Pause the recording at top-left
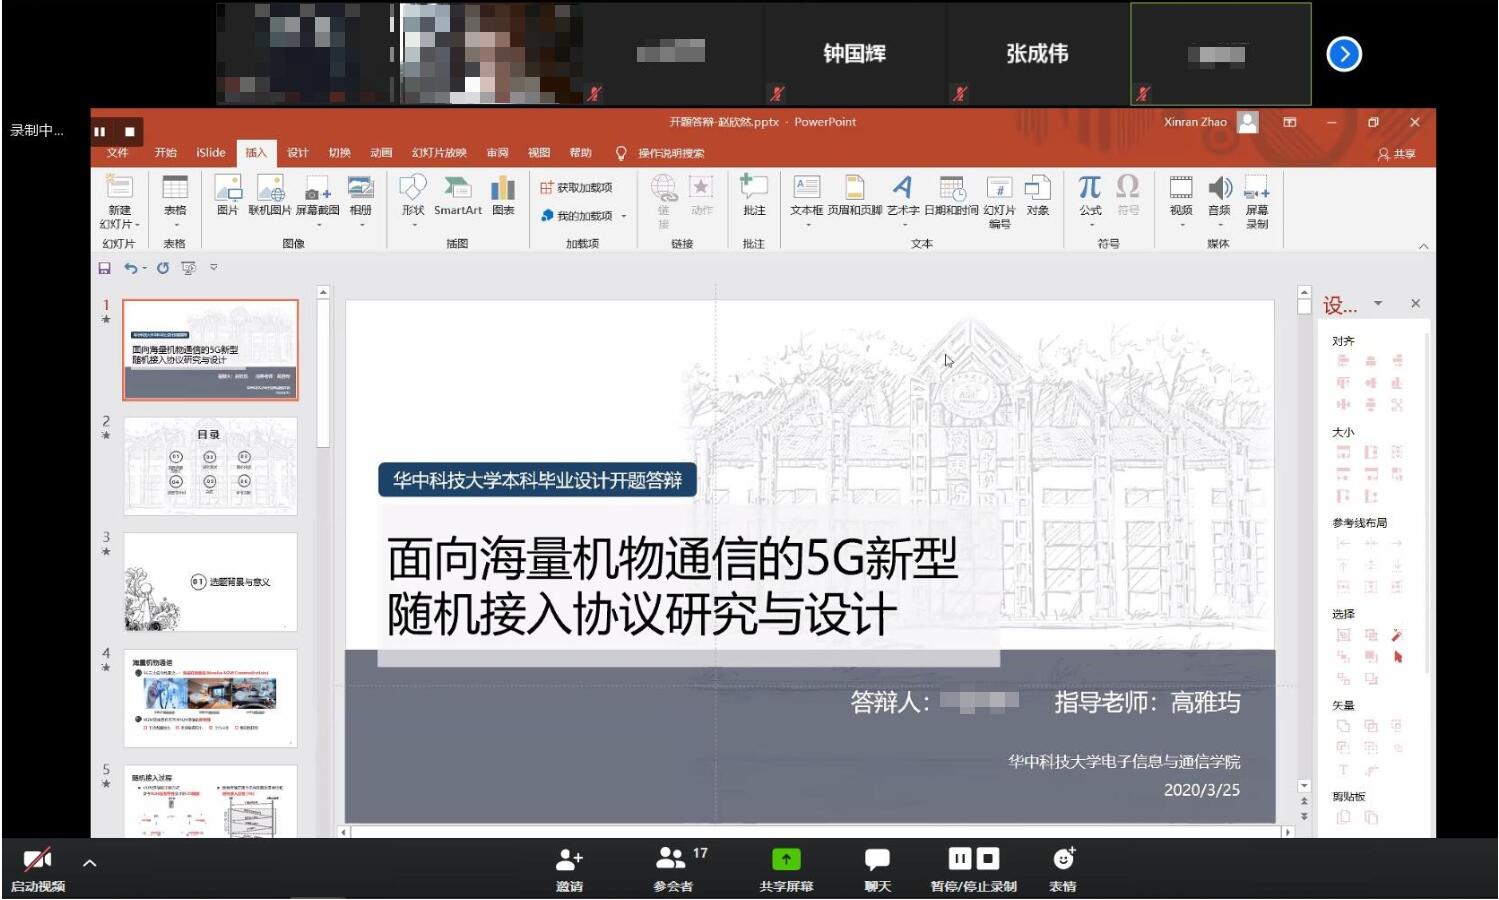The height and width of the screenshot is (900, 1499). coord(100,131)
